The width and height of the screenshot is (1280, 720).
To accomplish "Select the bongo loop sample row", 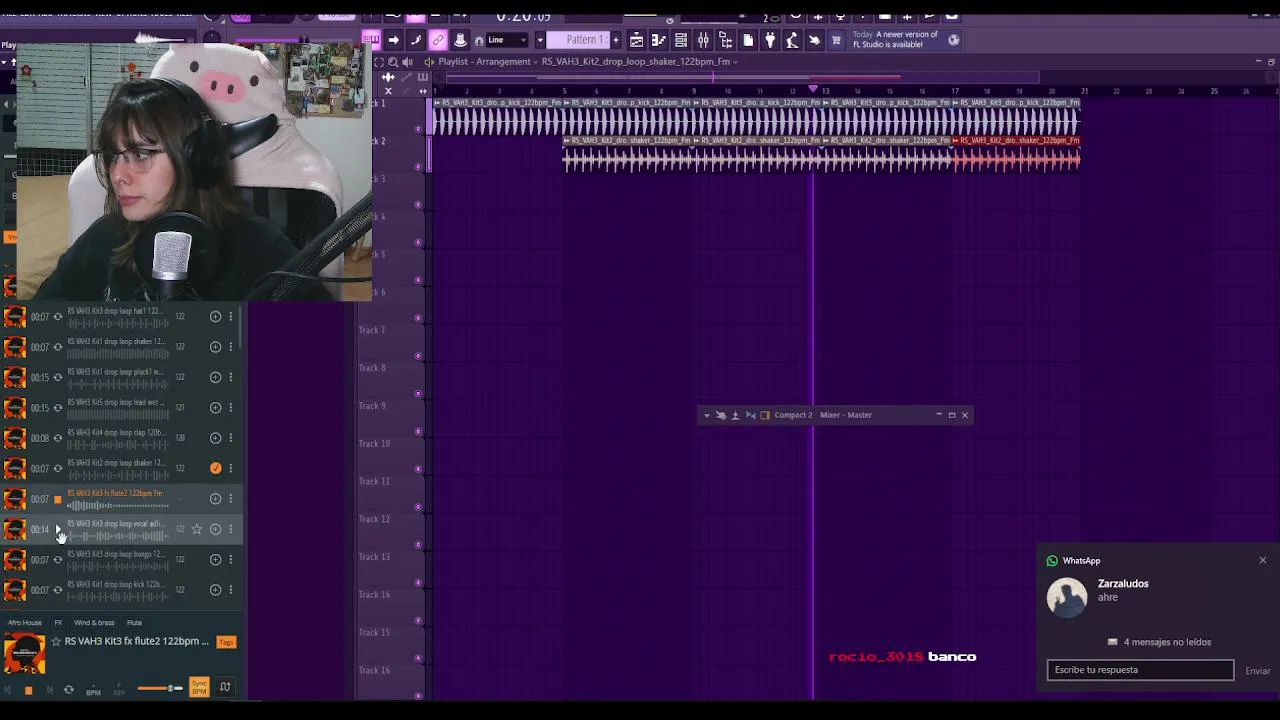I will (x=120, y=559).
